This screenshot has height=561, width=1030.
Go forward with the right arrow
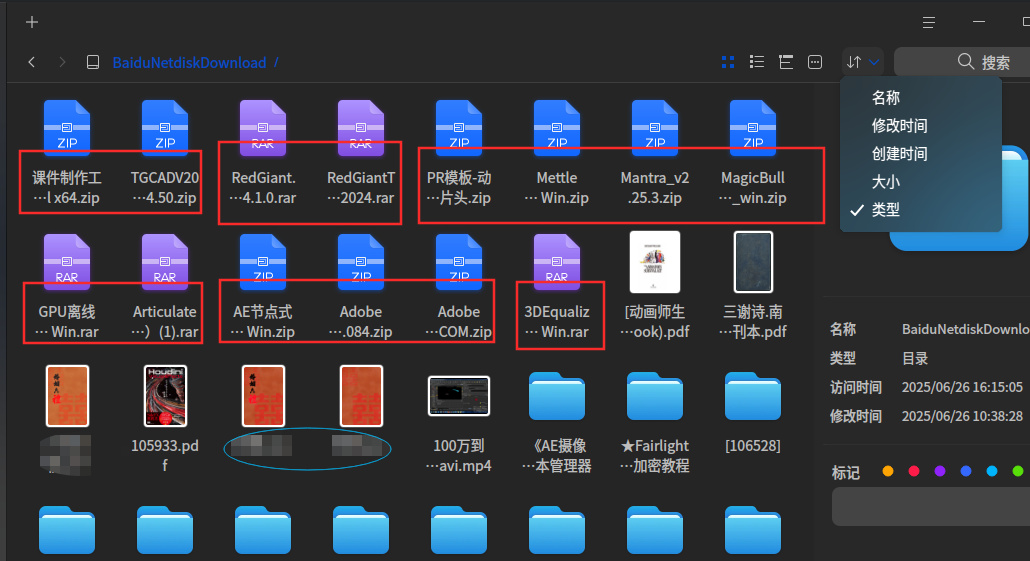click(62, 62)
